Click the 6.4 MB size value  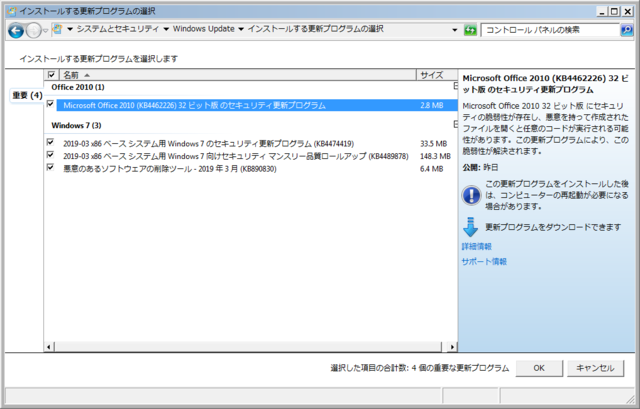pyautogui.click(x=431, y=169)
